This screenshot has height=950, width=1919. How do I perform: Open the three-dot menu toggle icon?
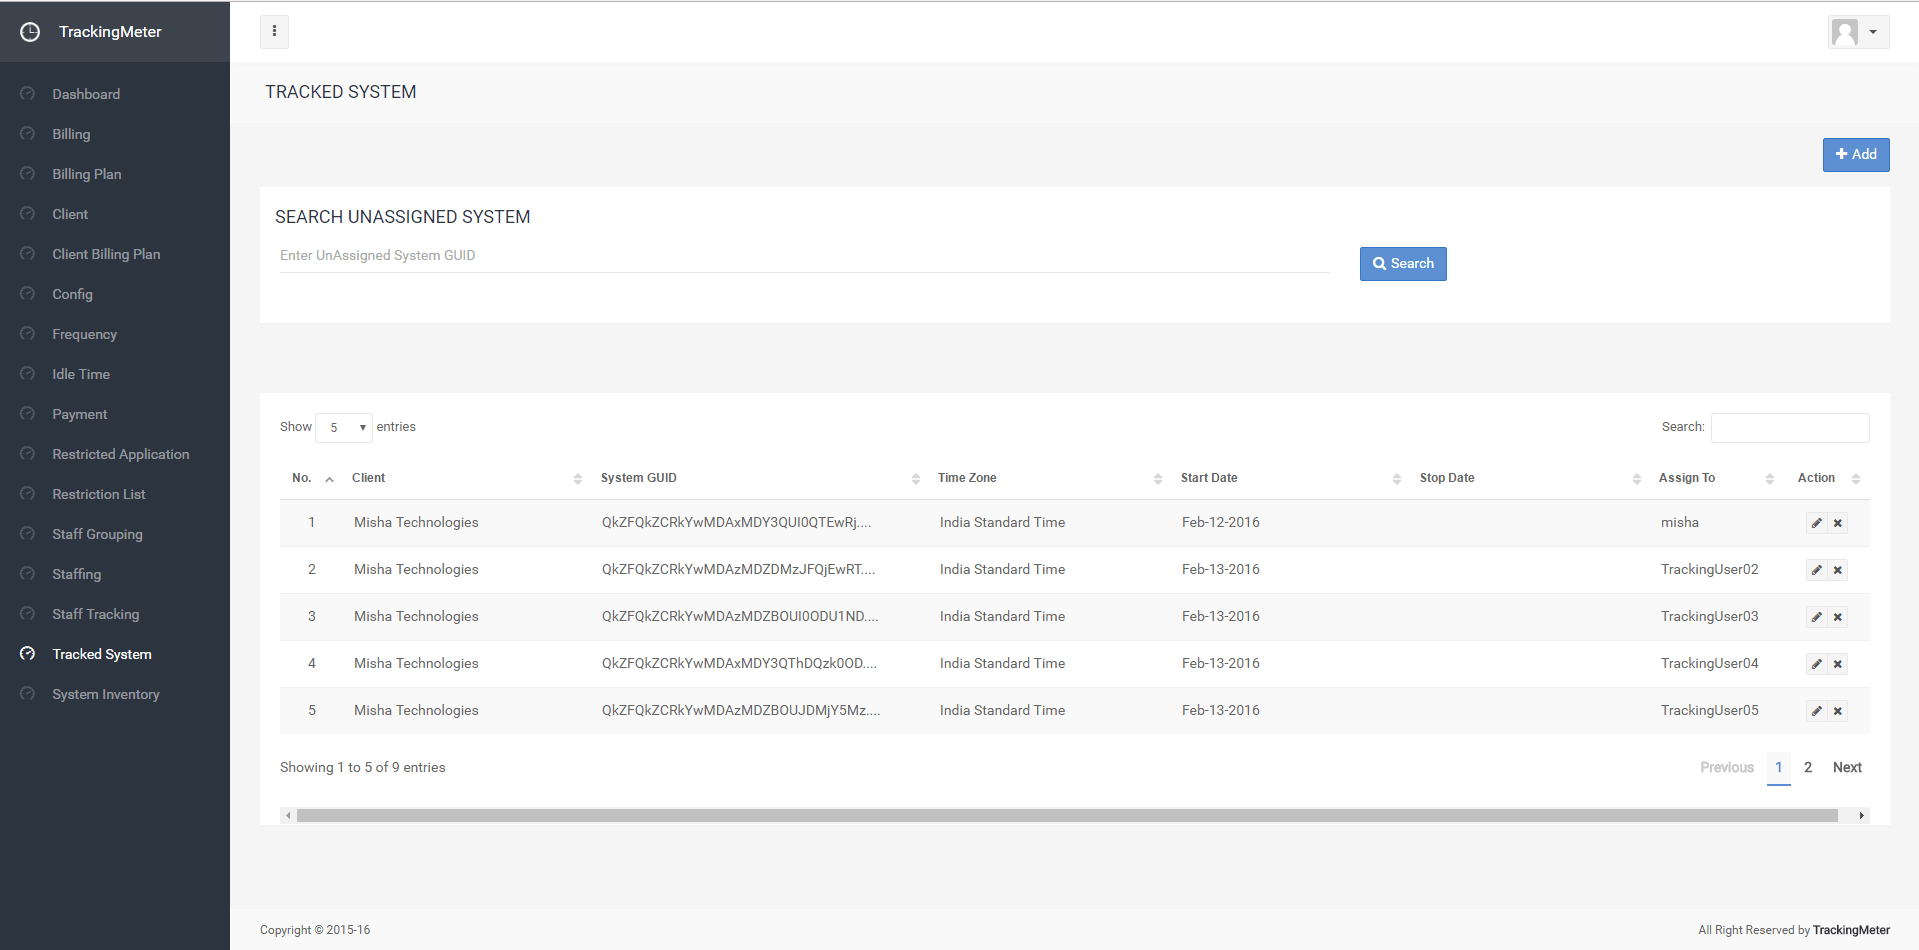coord(274,32)
